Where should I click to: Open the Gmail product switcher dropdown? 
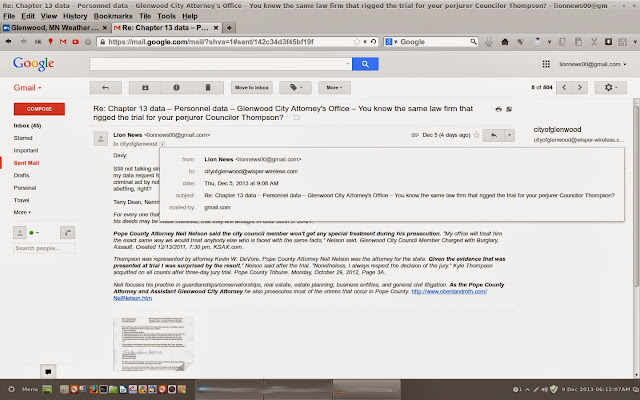[x=27, y=88]
